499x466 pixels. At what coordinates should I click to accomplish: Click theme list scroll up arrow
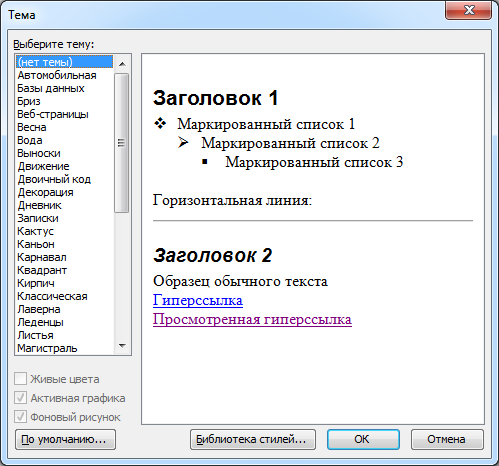pyautogui.click(x=122, y=64)
